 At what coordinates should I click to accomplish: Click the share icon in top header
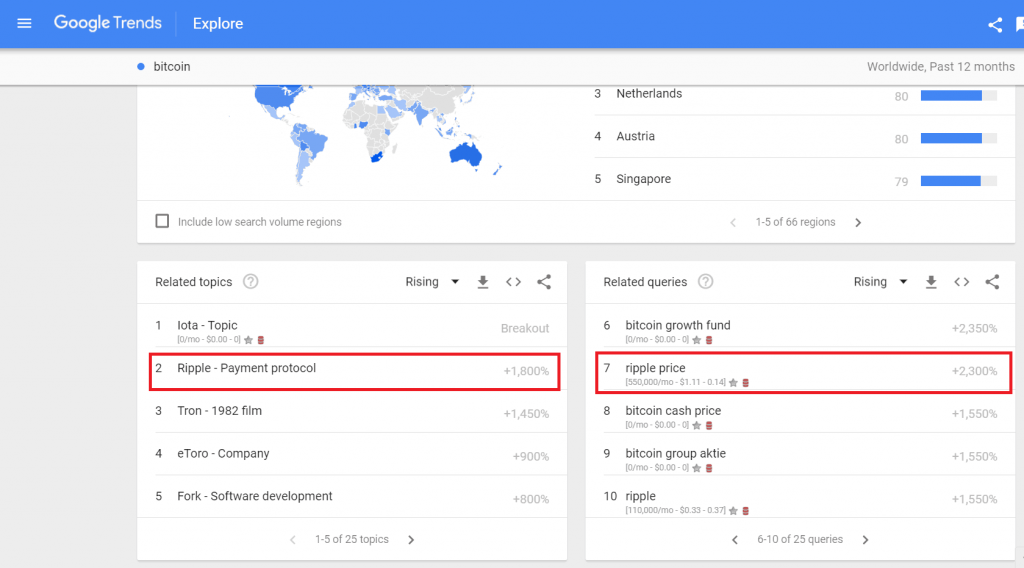click(995, 25)
